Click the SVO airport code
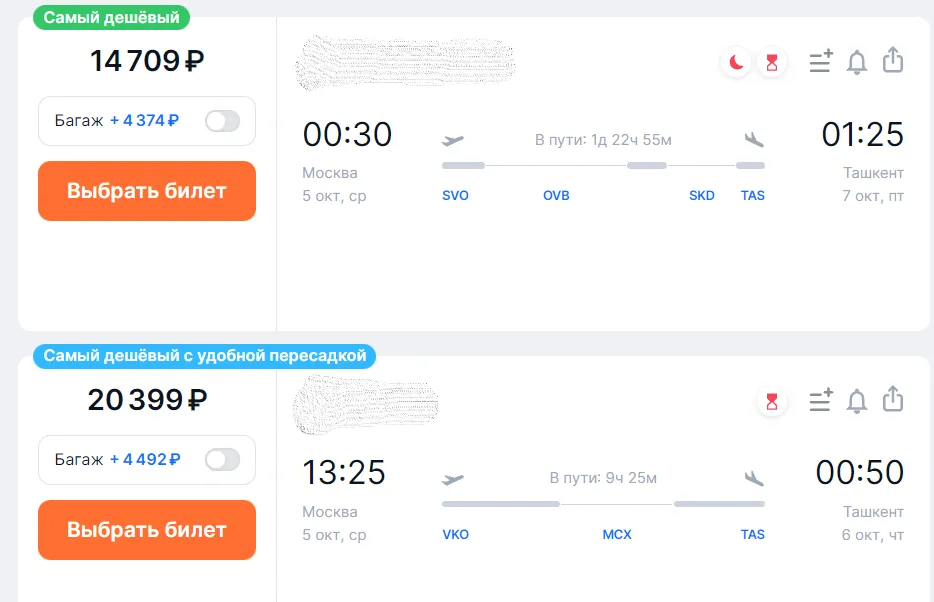 point(455,195)
